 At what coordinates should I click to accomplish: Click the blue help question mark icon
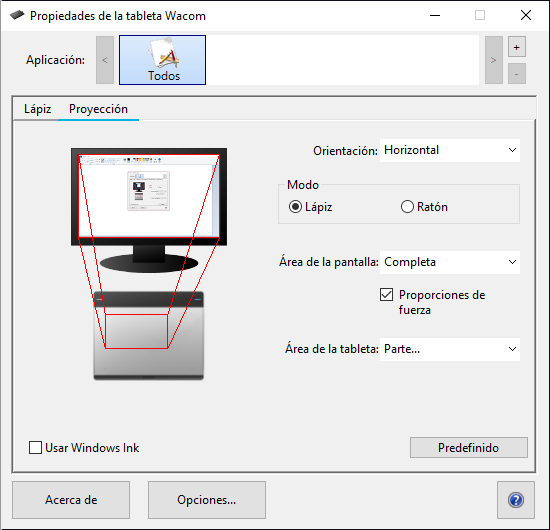[x=516, y=500]
